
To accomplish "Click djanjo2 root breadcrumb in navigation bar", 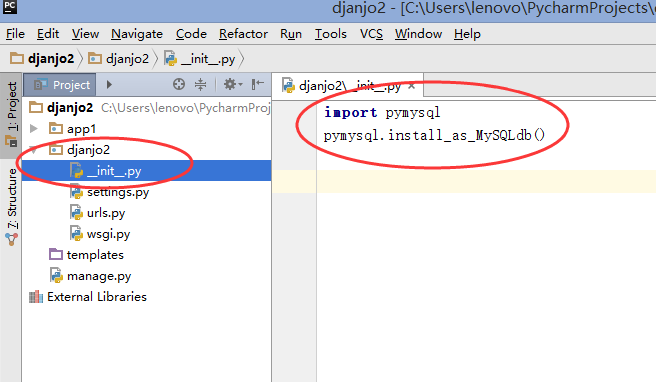I will tap(42, 59).
